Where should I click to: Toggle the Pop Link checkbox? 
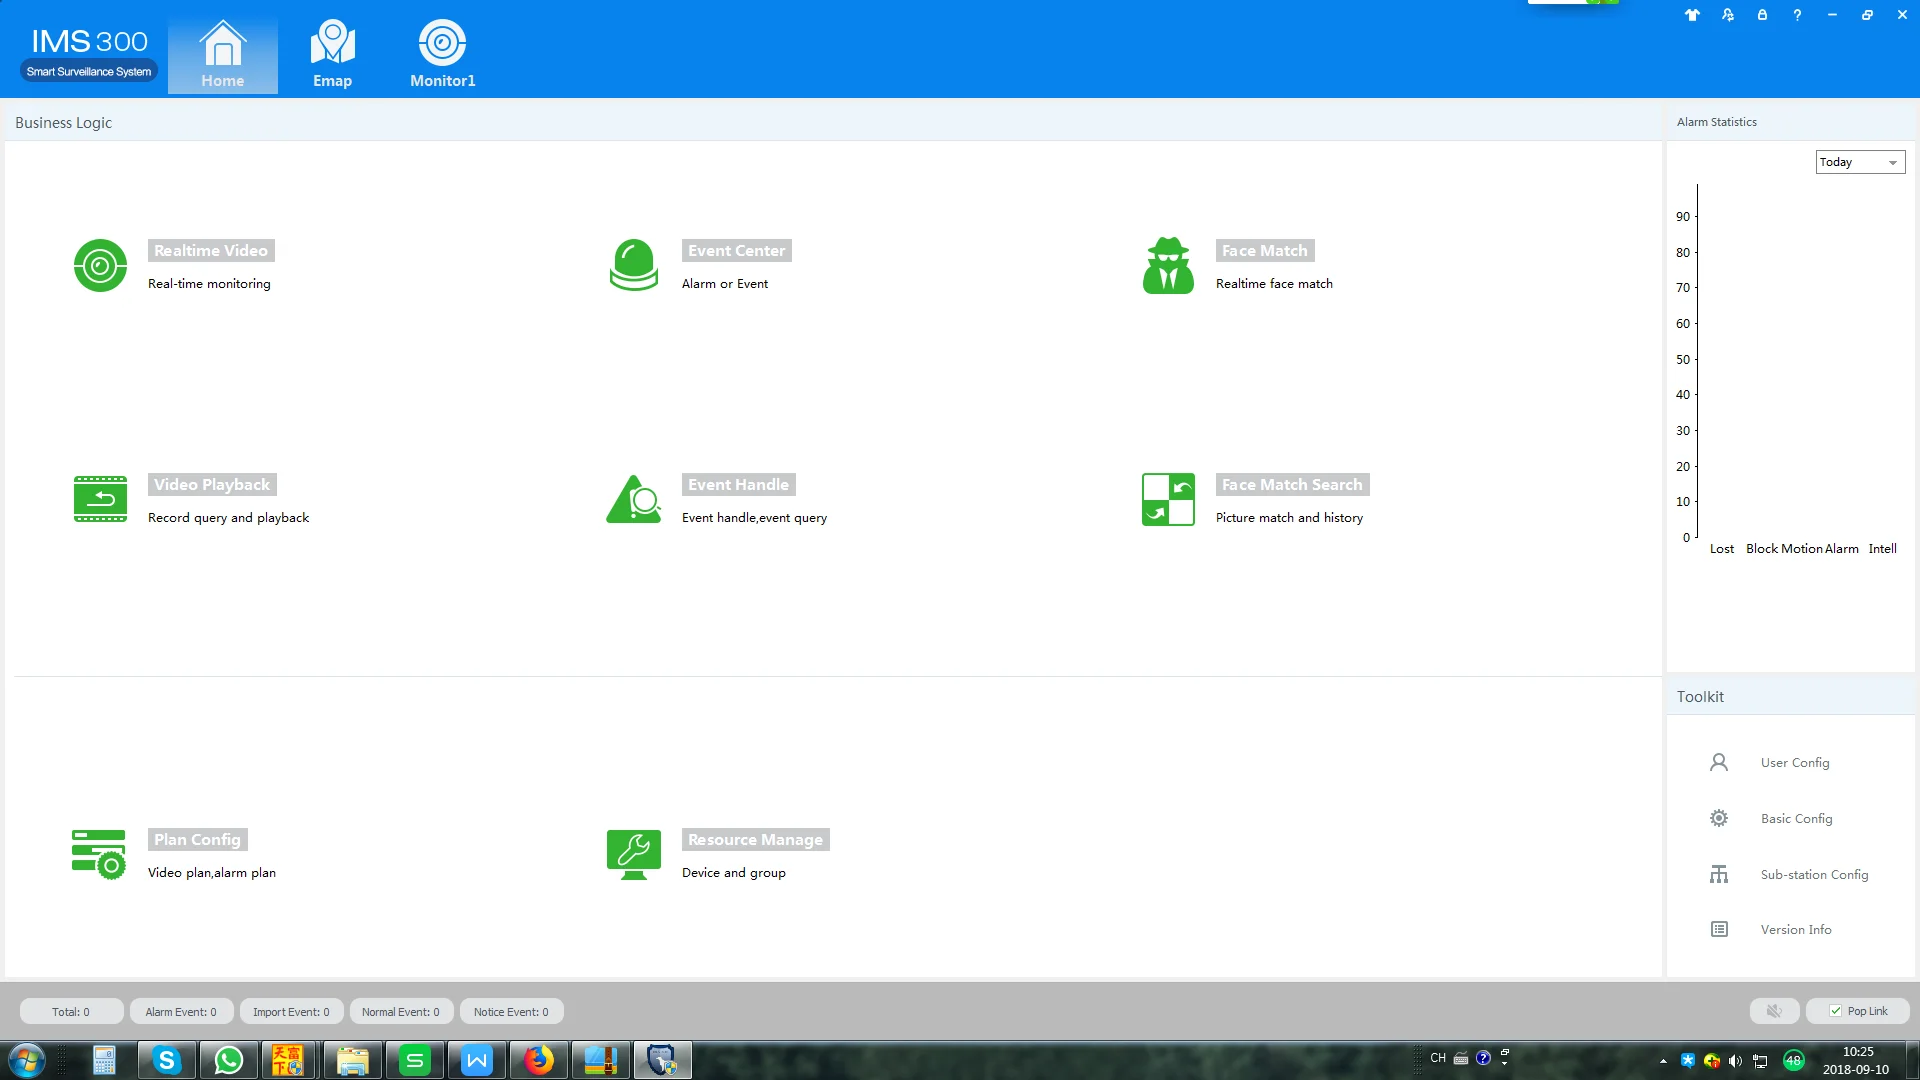1835,1011
